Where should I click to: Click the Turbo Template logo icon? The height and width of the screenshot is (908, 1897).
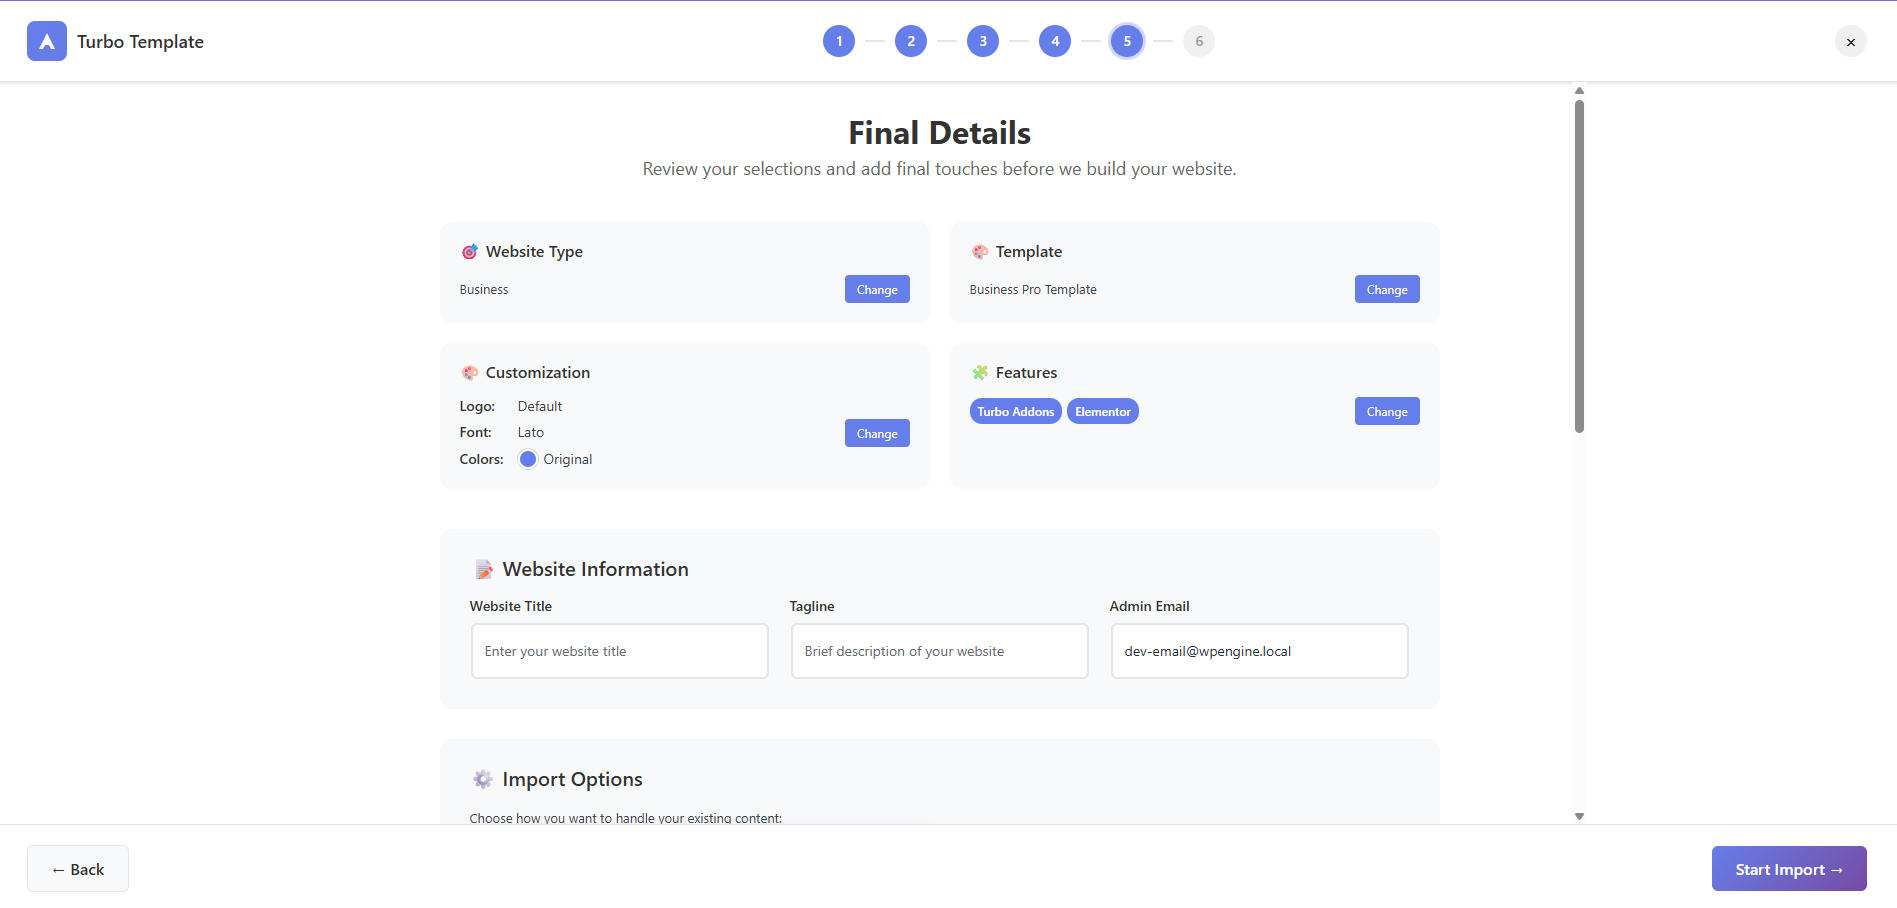47,41
